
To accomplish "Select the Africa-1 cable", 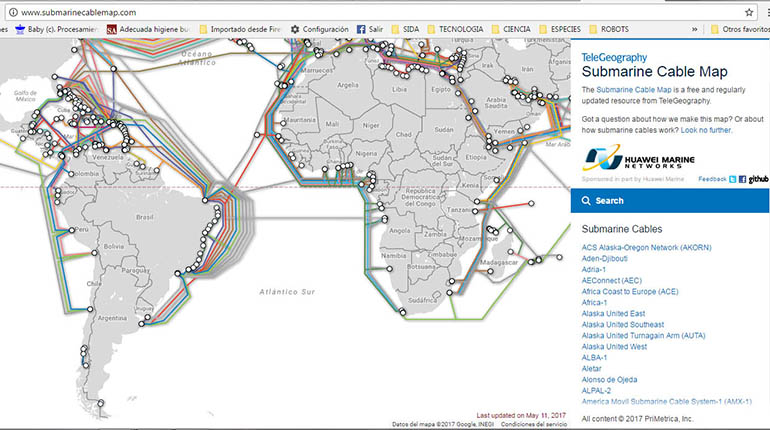I will [x=594, y=302].
